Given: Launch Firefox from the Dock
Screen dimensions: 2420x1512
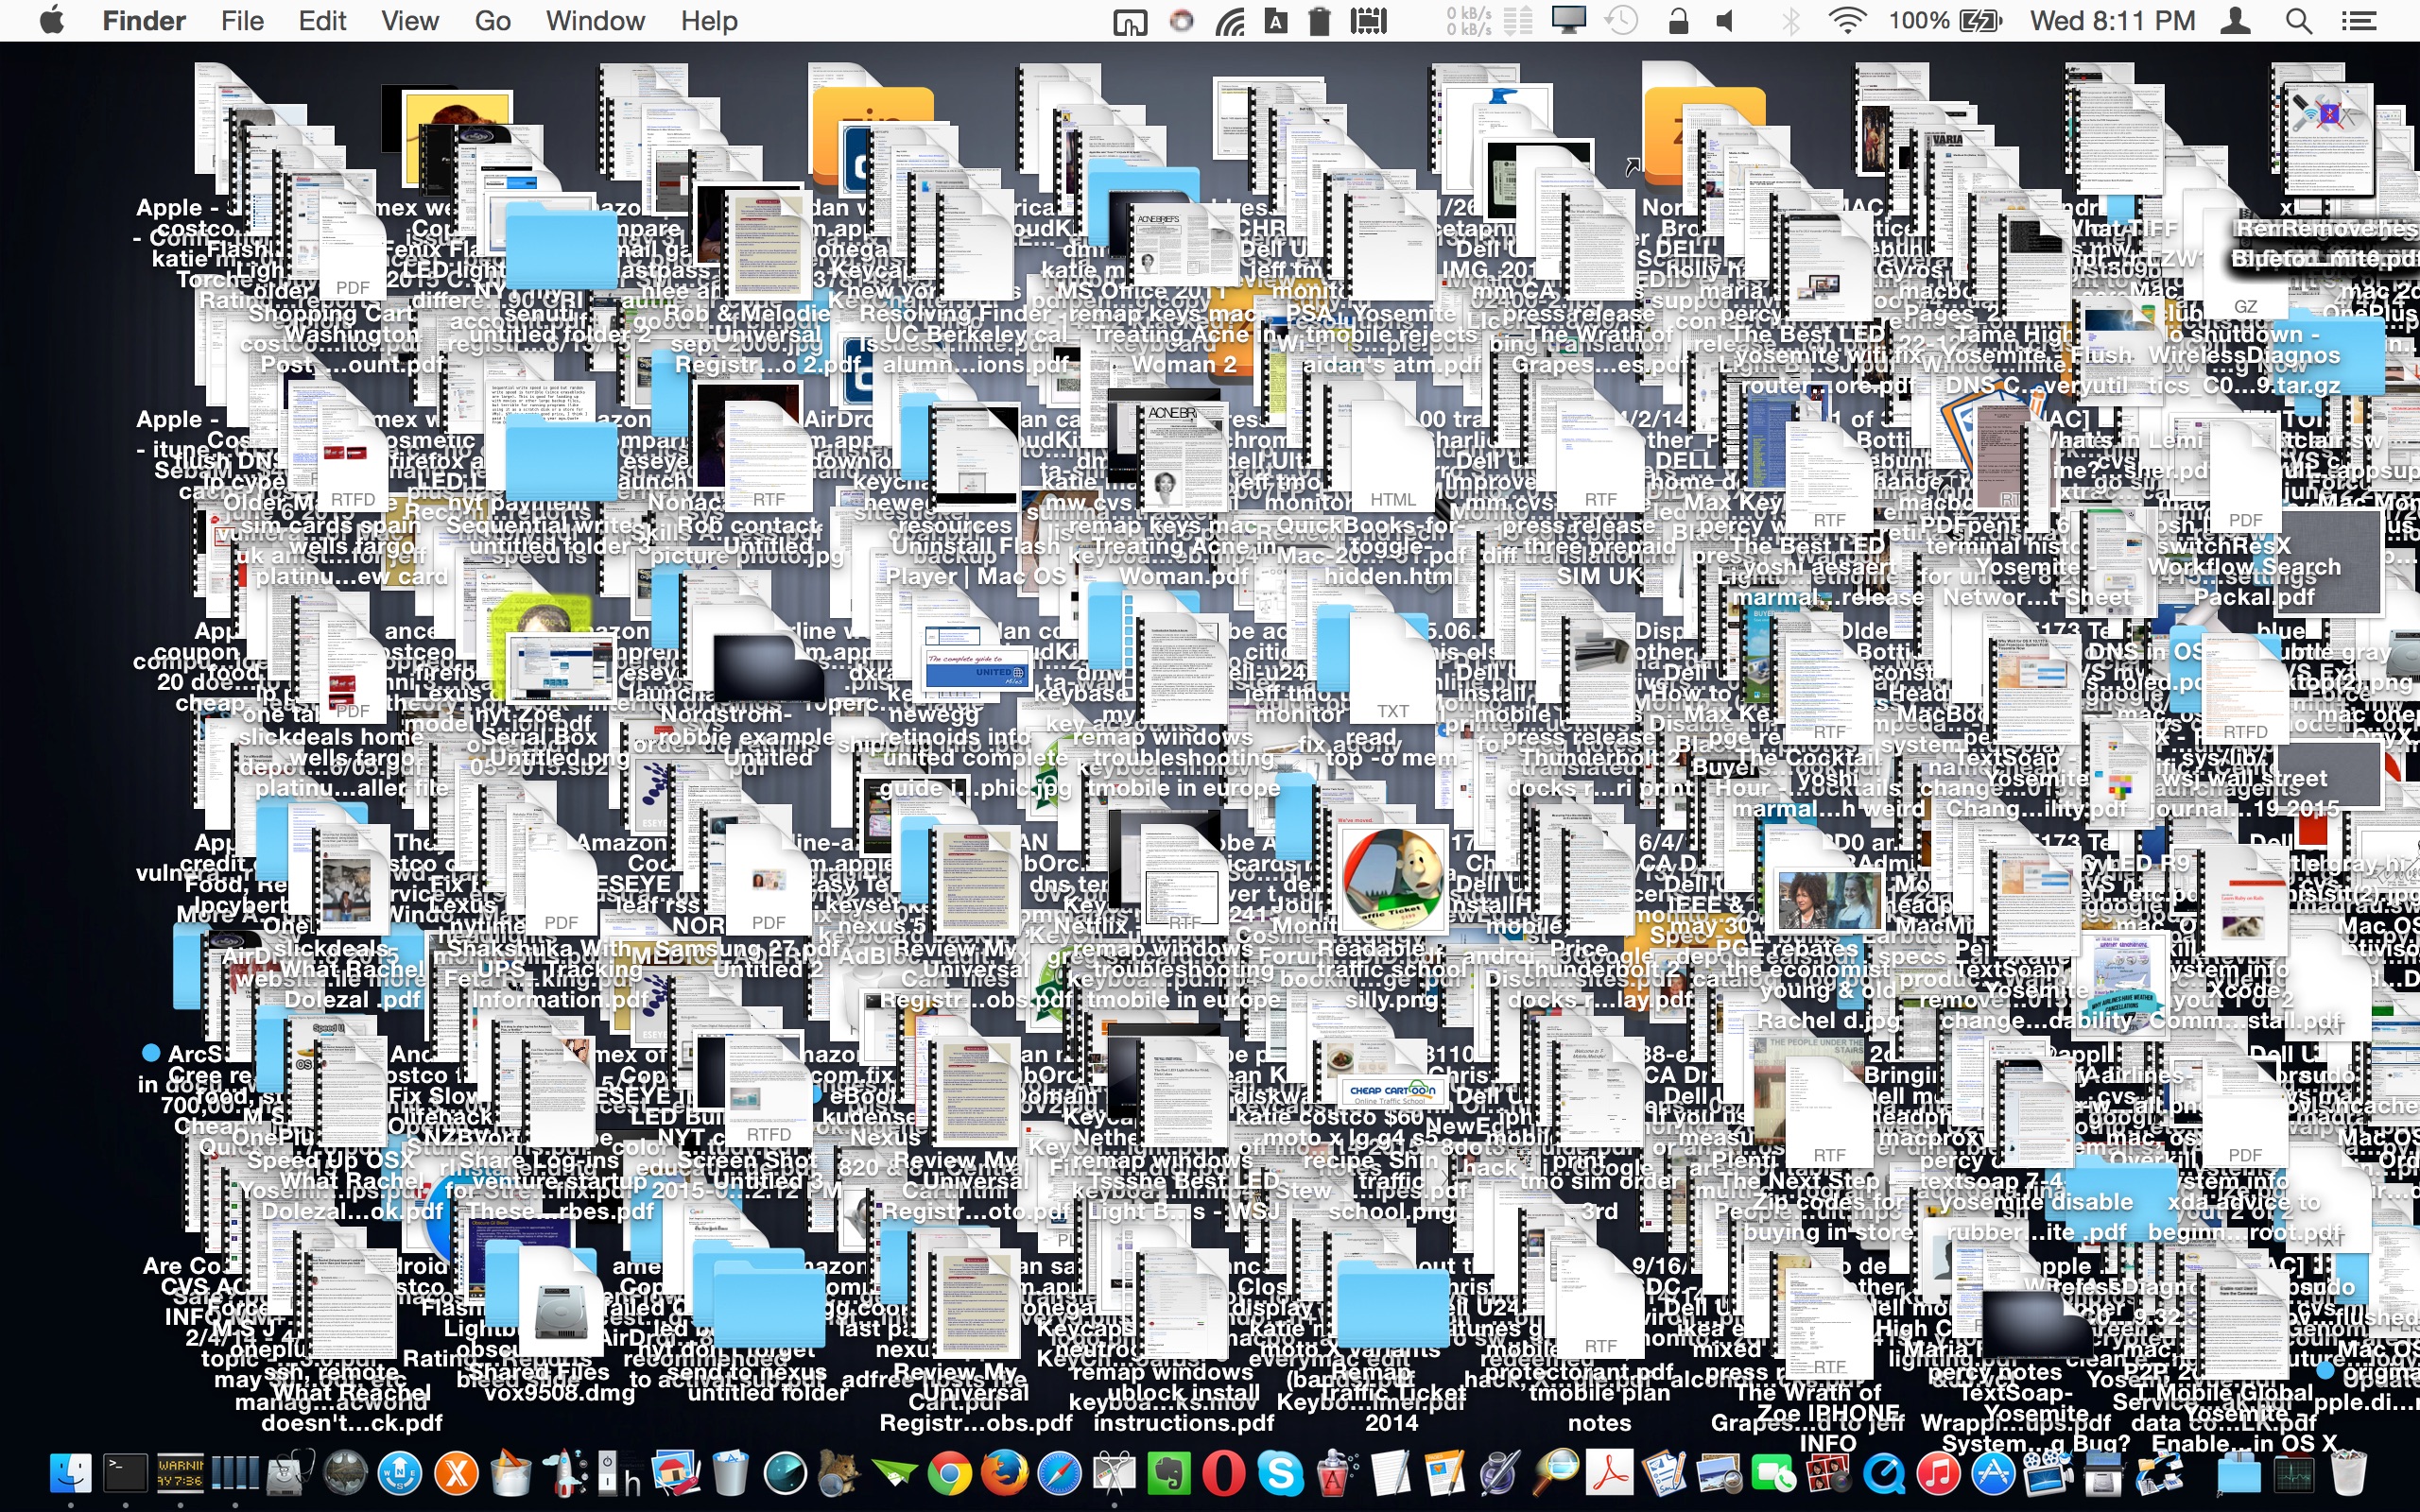Looking at the screenshot, I should (x=1004, y=1473).
